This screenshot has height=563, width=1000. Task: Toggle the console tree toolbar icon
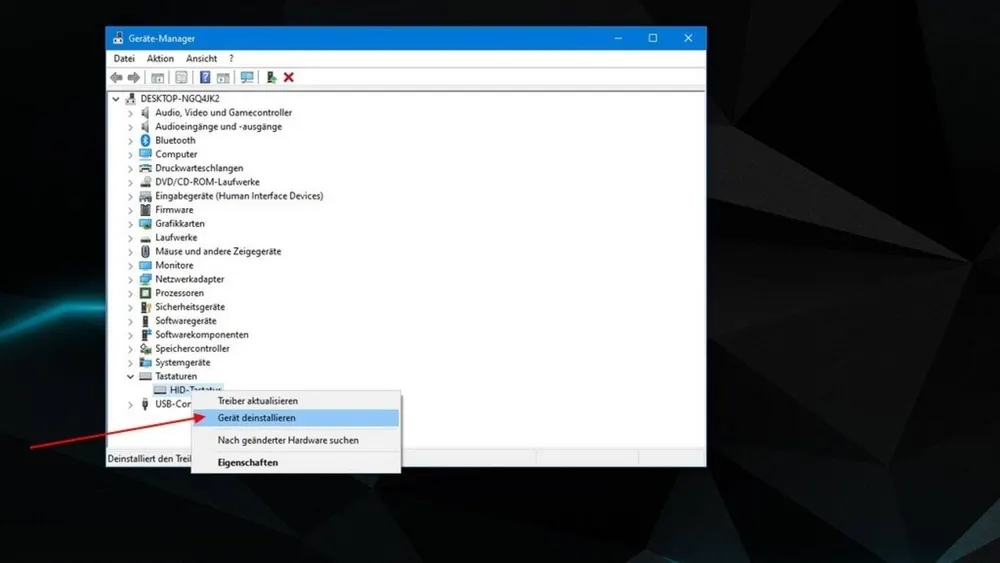(x=158, y=77)
